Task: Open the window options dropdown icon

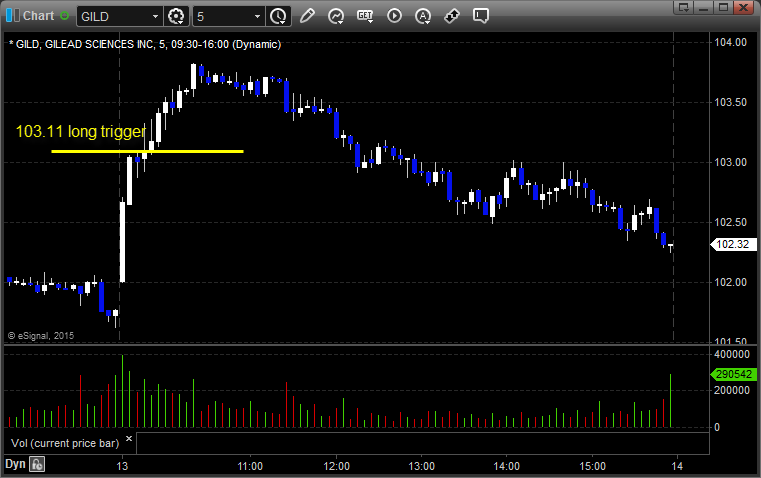Action: coord(684,7)
